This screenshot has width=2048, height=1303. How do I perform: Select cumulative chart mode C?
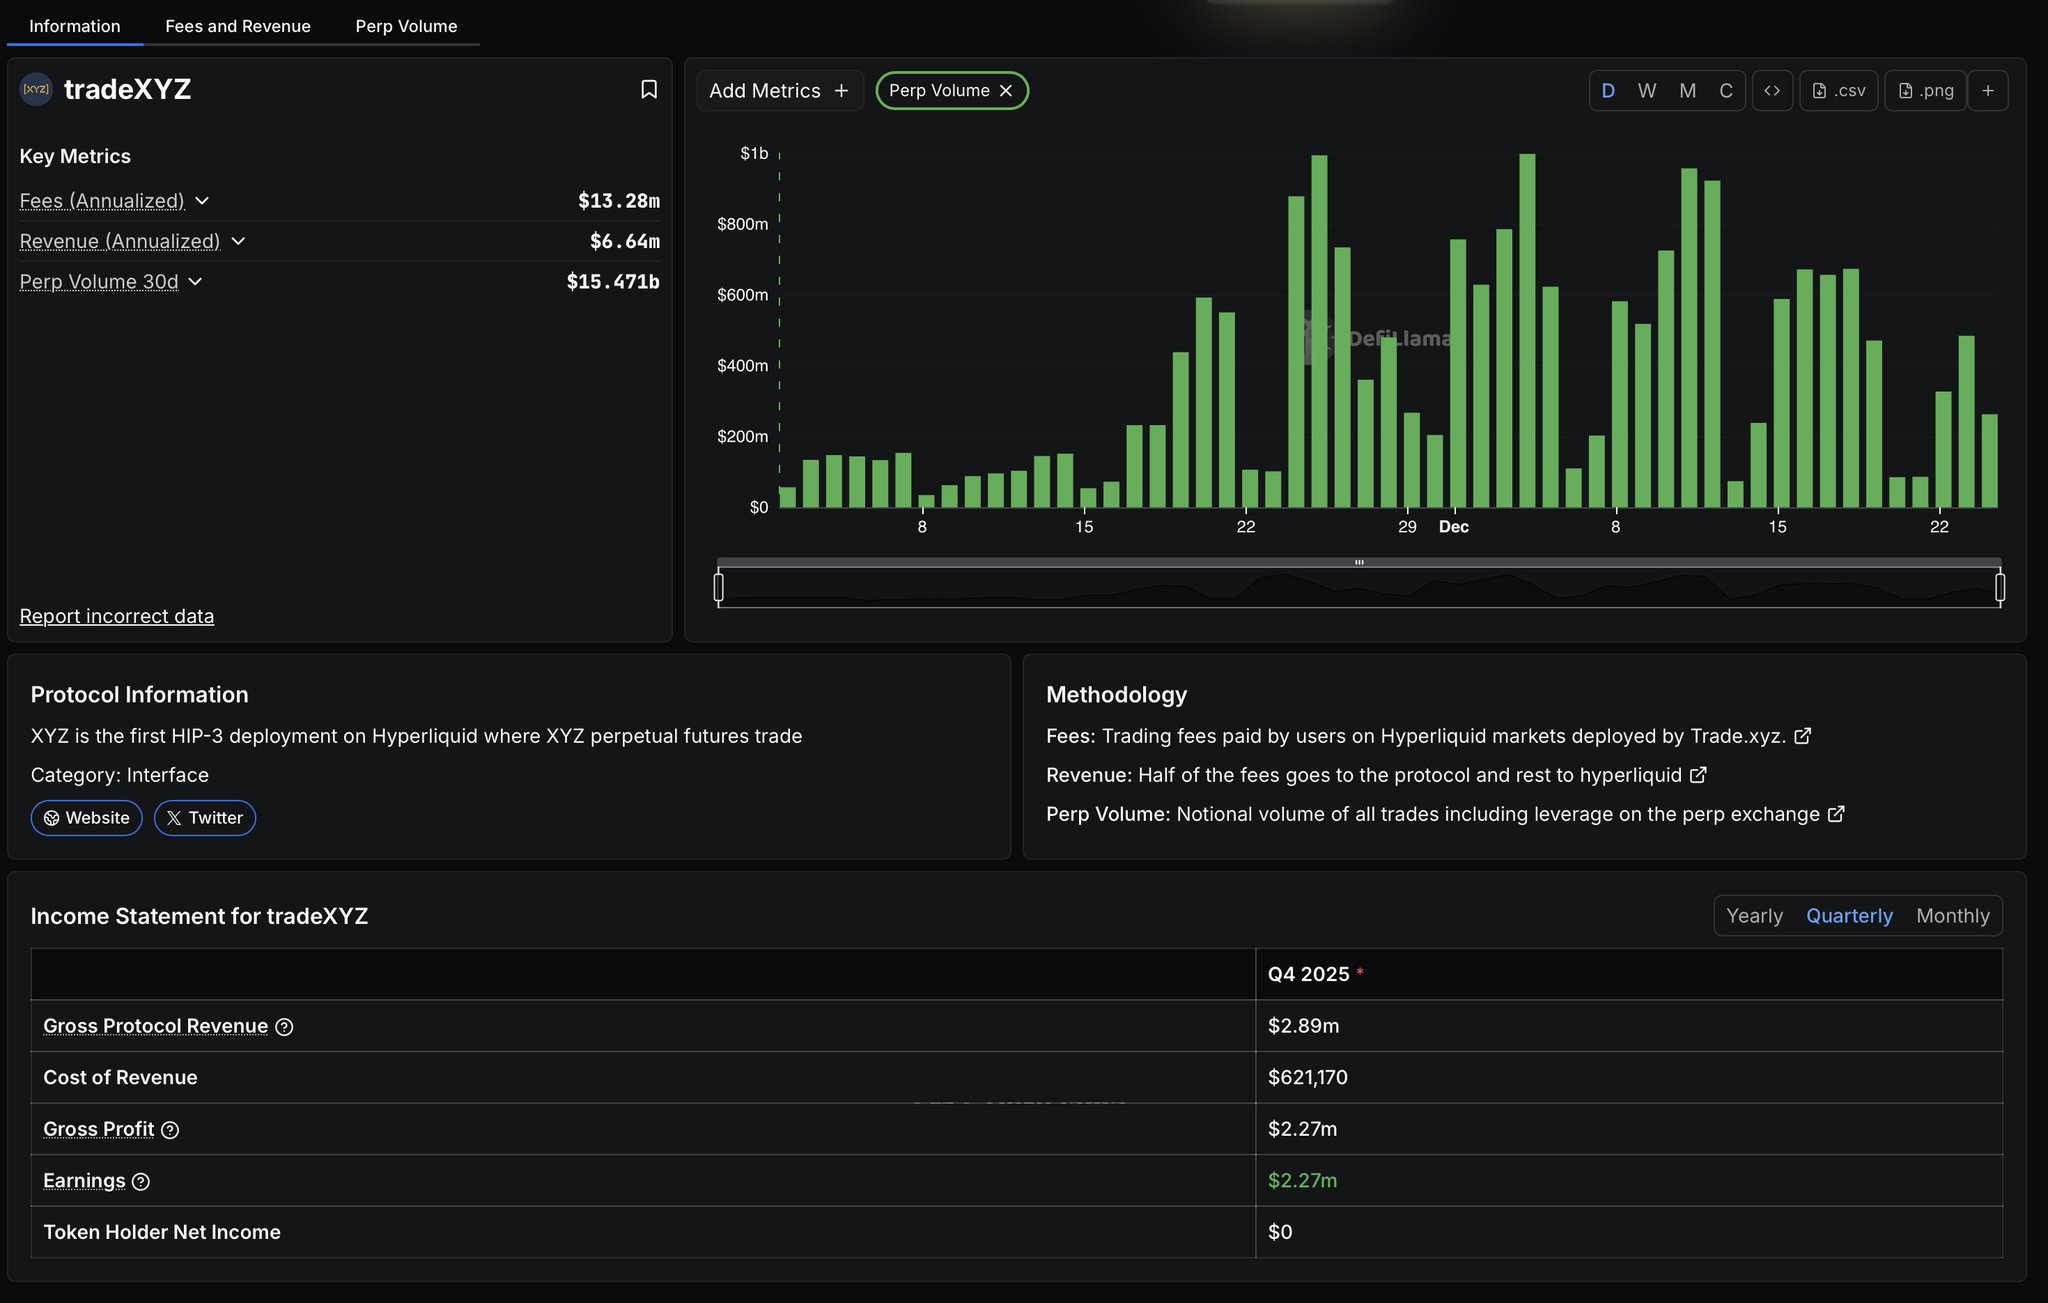[1725, 91]
